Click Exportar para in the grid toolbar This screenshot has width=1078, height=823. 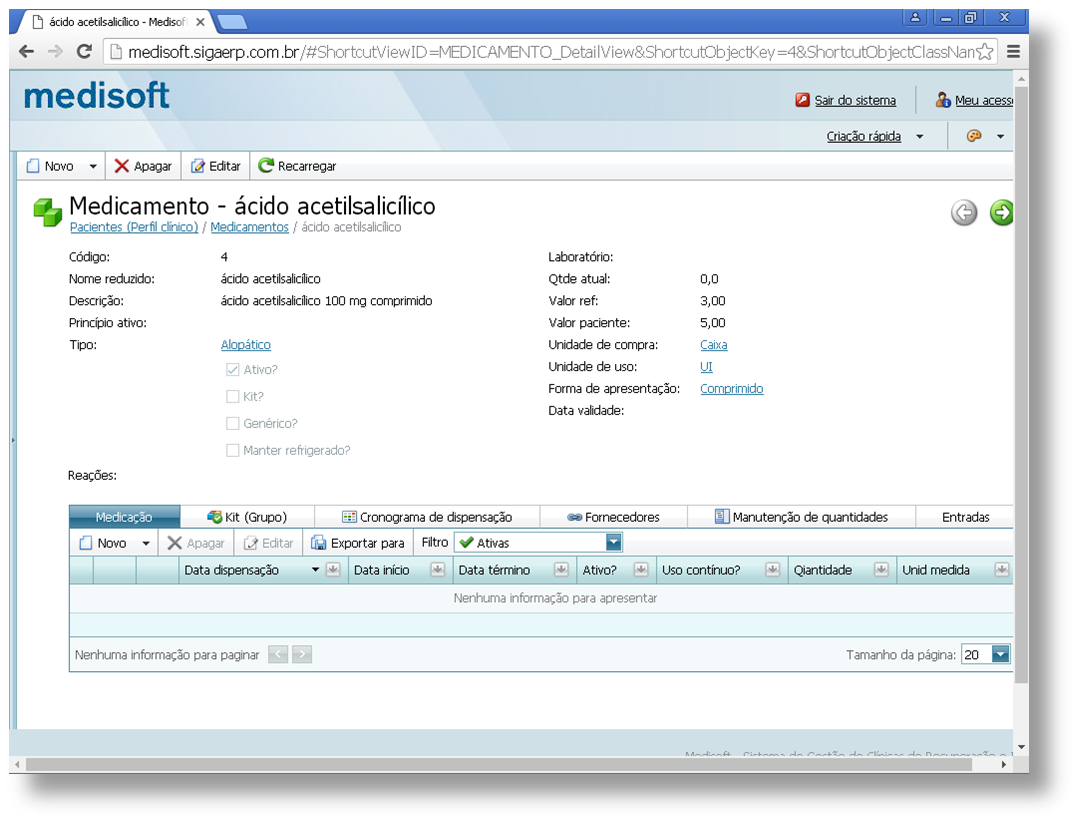pyautogui.click(x=358, y=542)
